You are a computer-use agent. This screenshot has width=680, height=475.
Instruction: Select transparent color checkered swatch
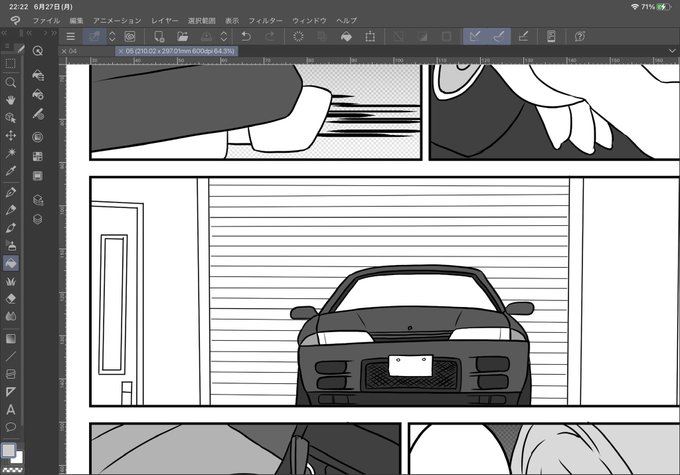tap(12, 470)
